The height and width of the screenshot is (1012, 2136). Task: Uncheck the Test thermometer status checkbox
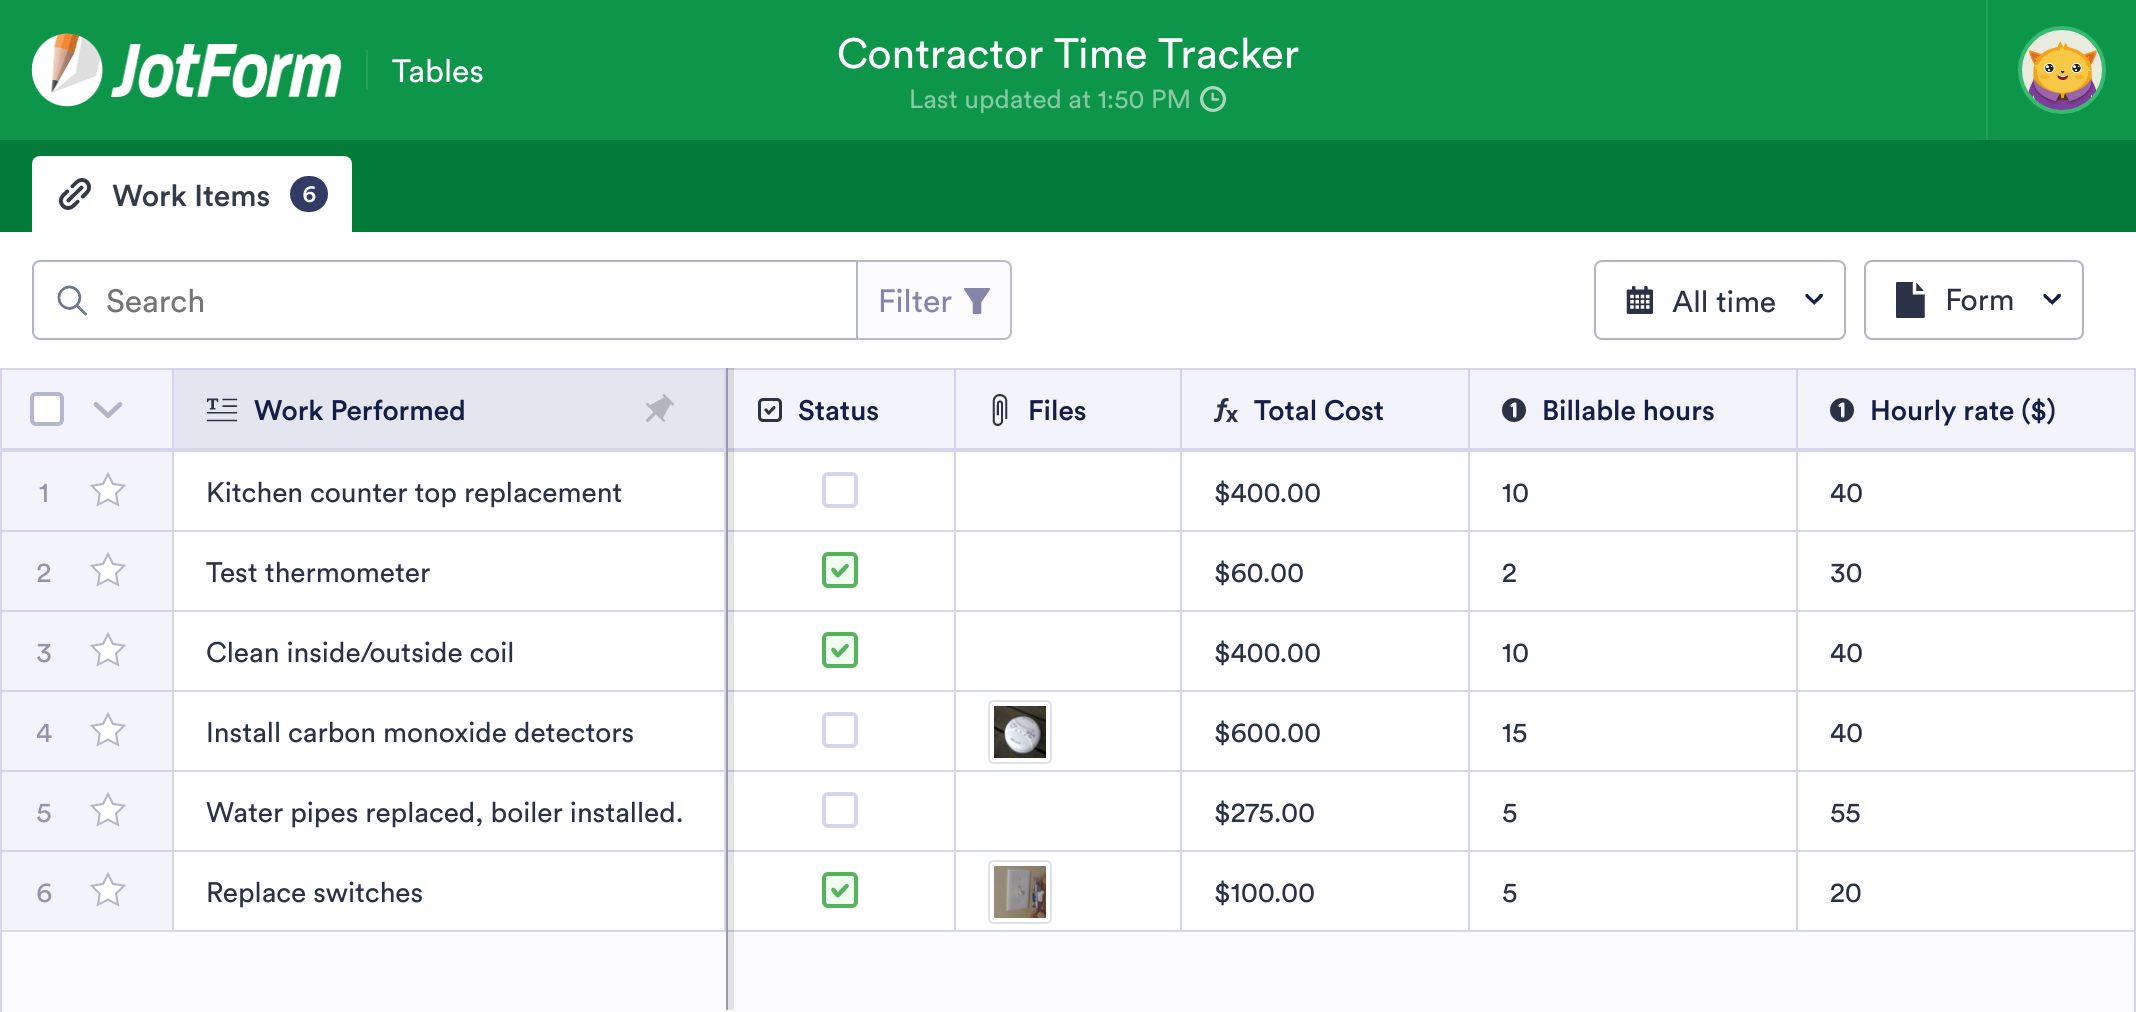click(840, 571)
